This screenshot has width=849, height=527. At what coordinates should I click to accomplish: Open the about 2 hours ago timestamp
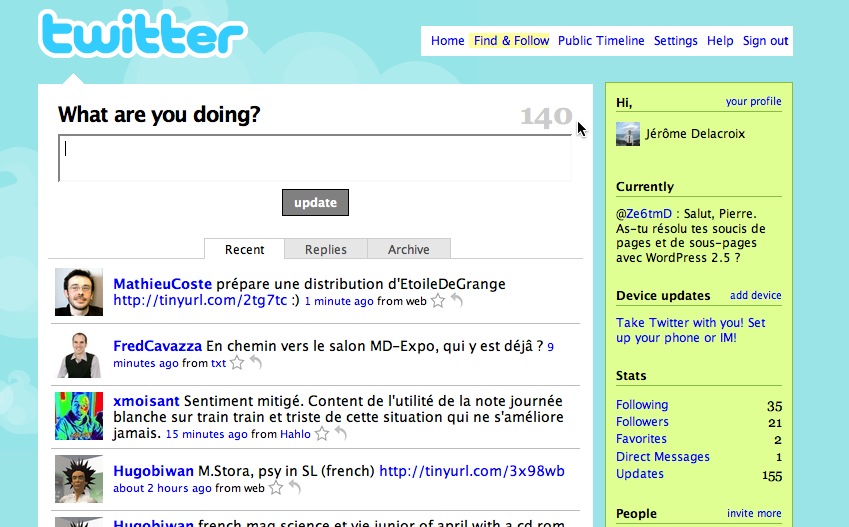coord(162,489)
